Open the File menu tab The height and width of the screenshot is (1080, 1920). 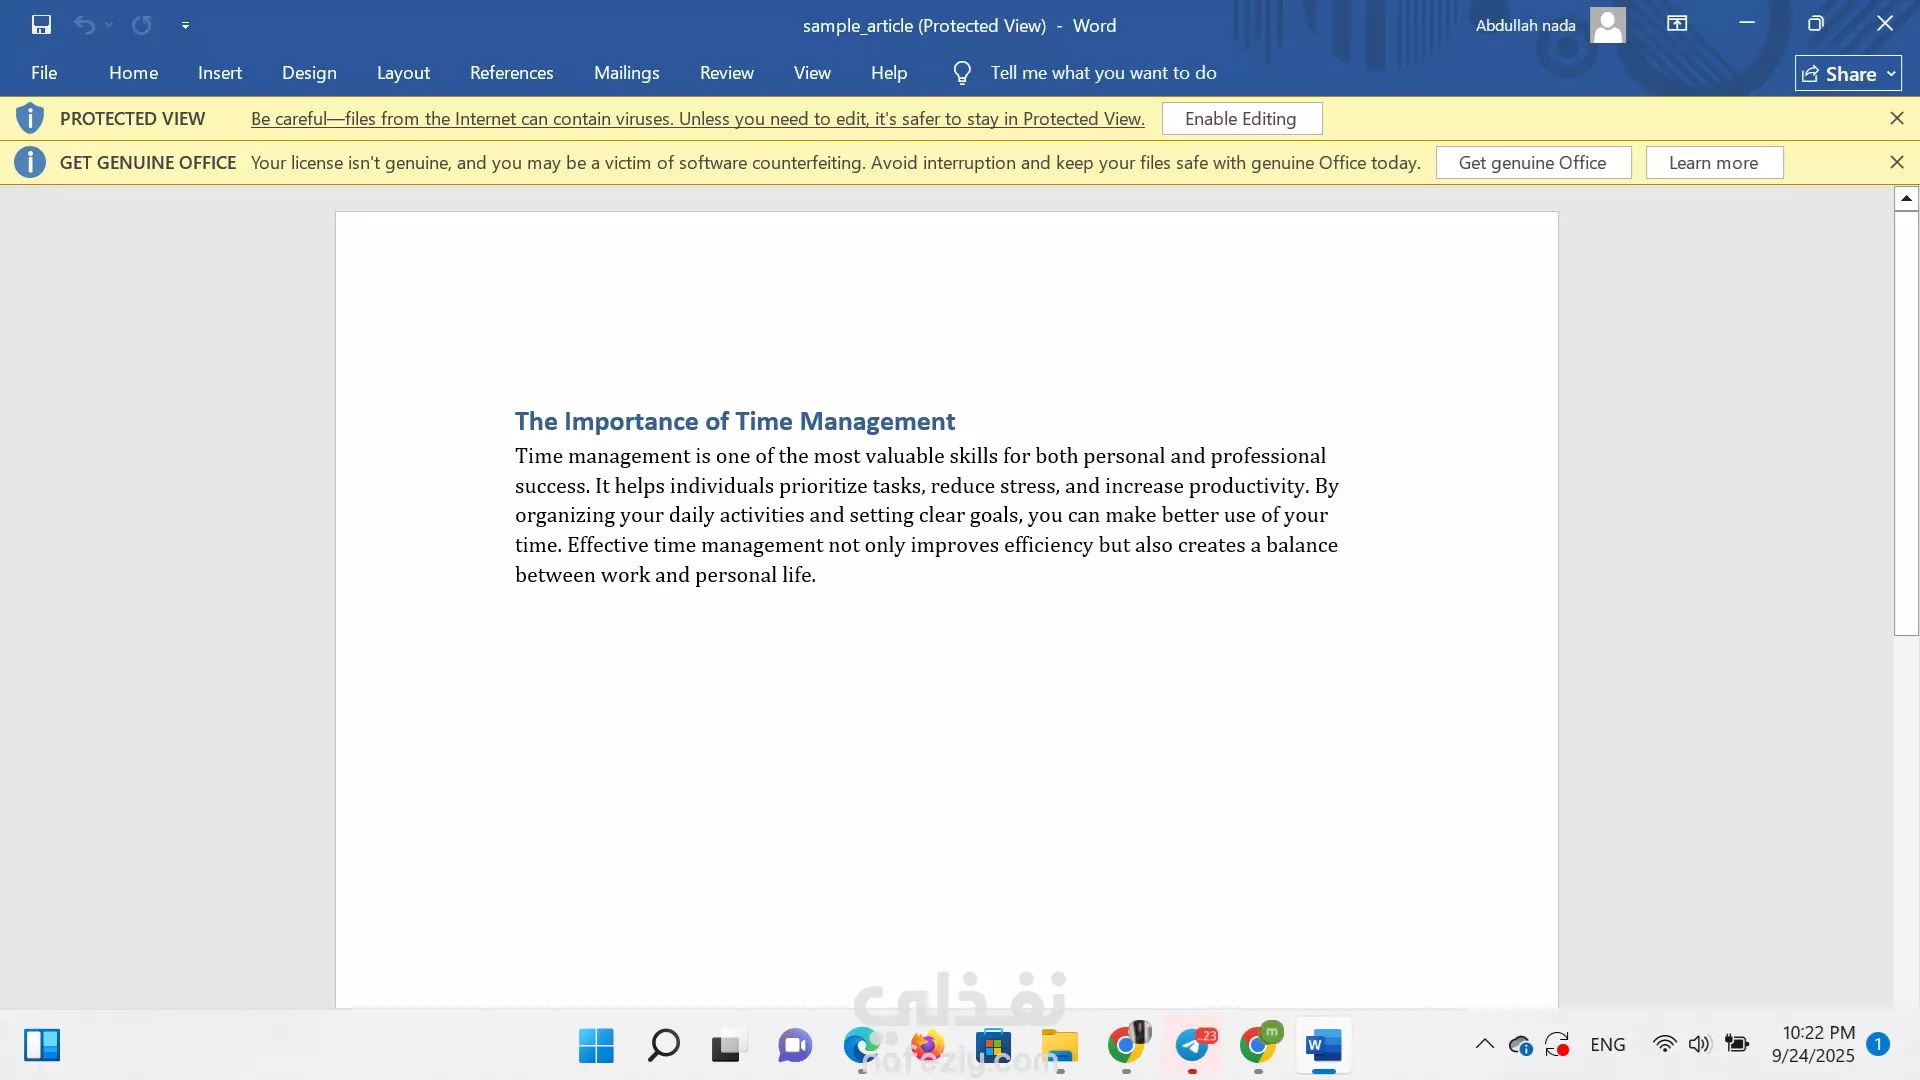coord(44,73)
